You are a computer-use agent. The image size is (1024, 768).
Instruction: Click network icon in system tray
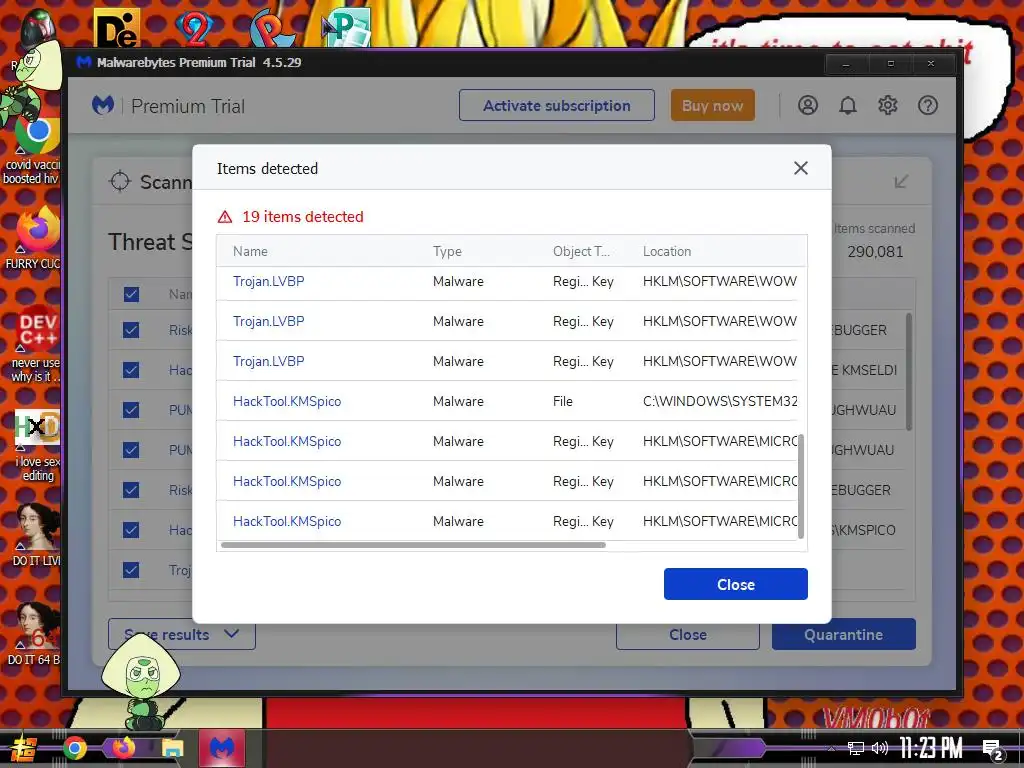click(855, 748)
